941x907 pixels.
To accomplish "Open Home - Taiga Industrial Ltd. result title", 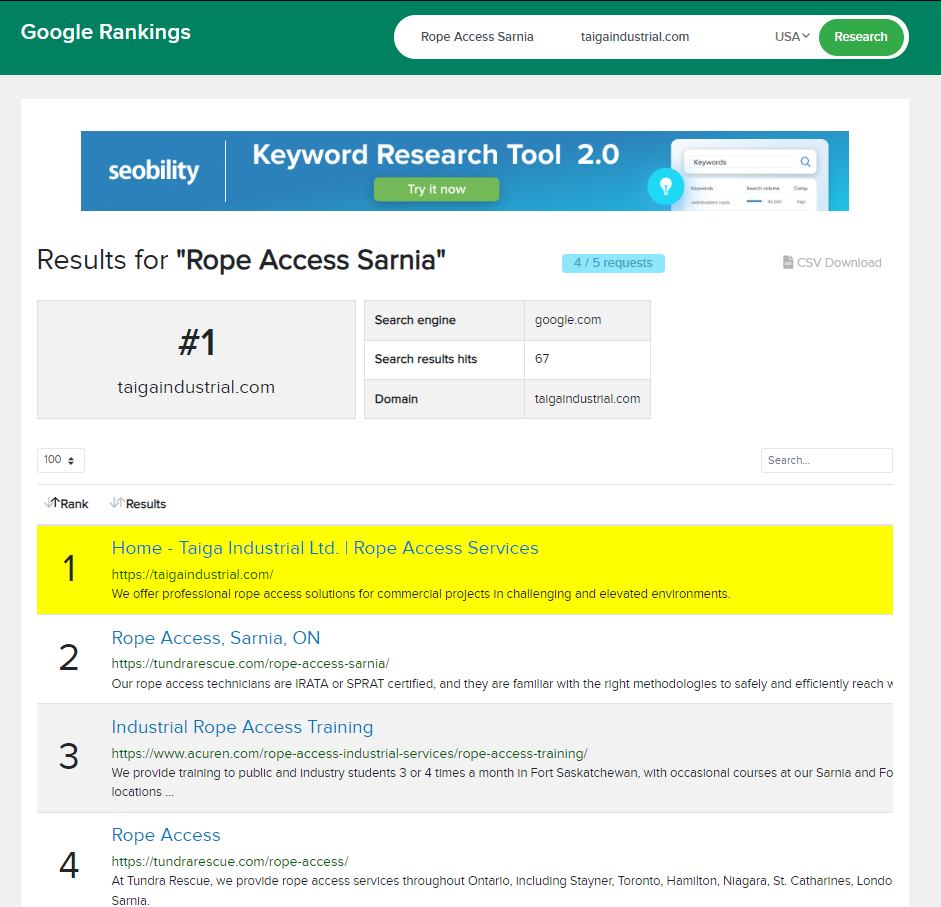I will (325, 548).
